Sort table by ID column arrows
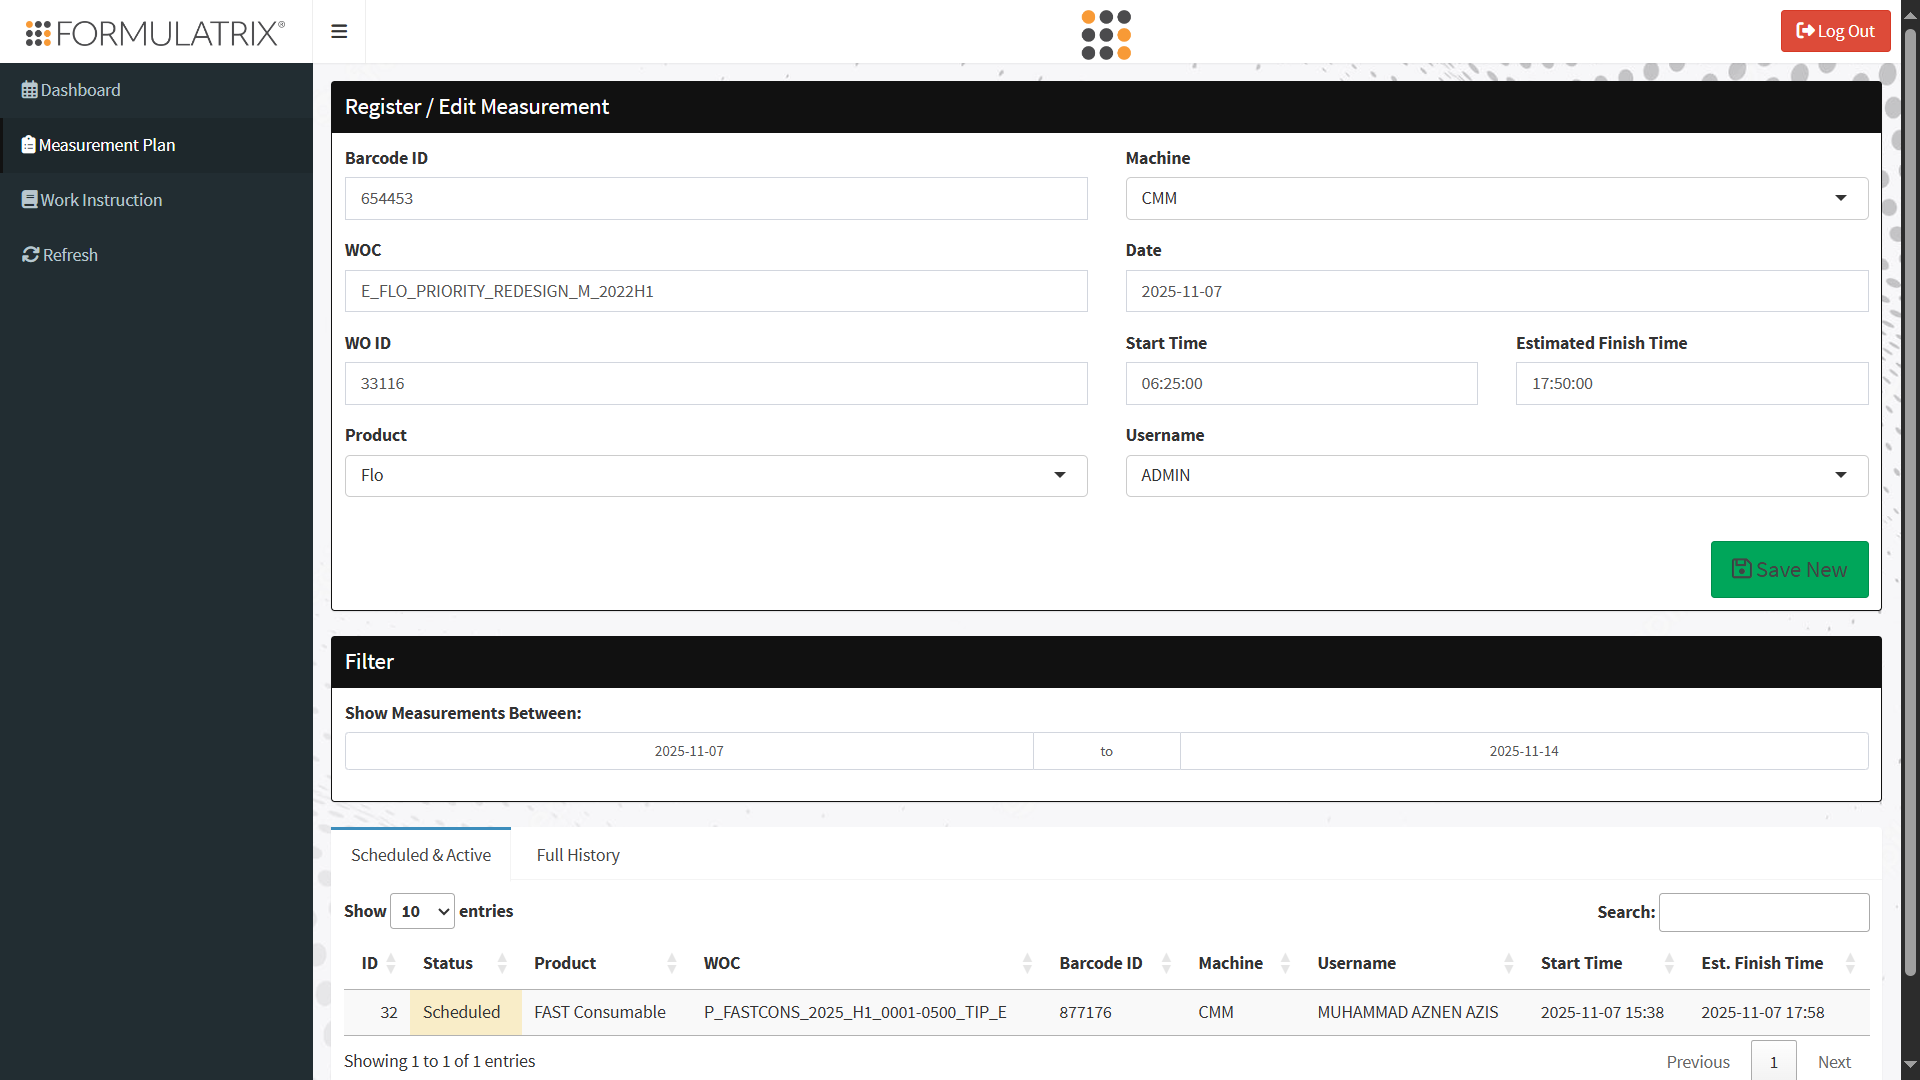The height and width of the screenshot is (1080, 1920). [391, 963]
